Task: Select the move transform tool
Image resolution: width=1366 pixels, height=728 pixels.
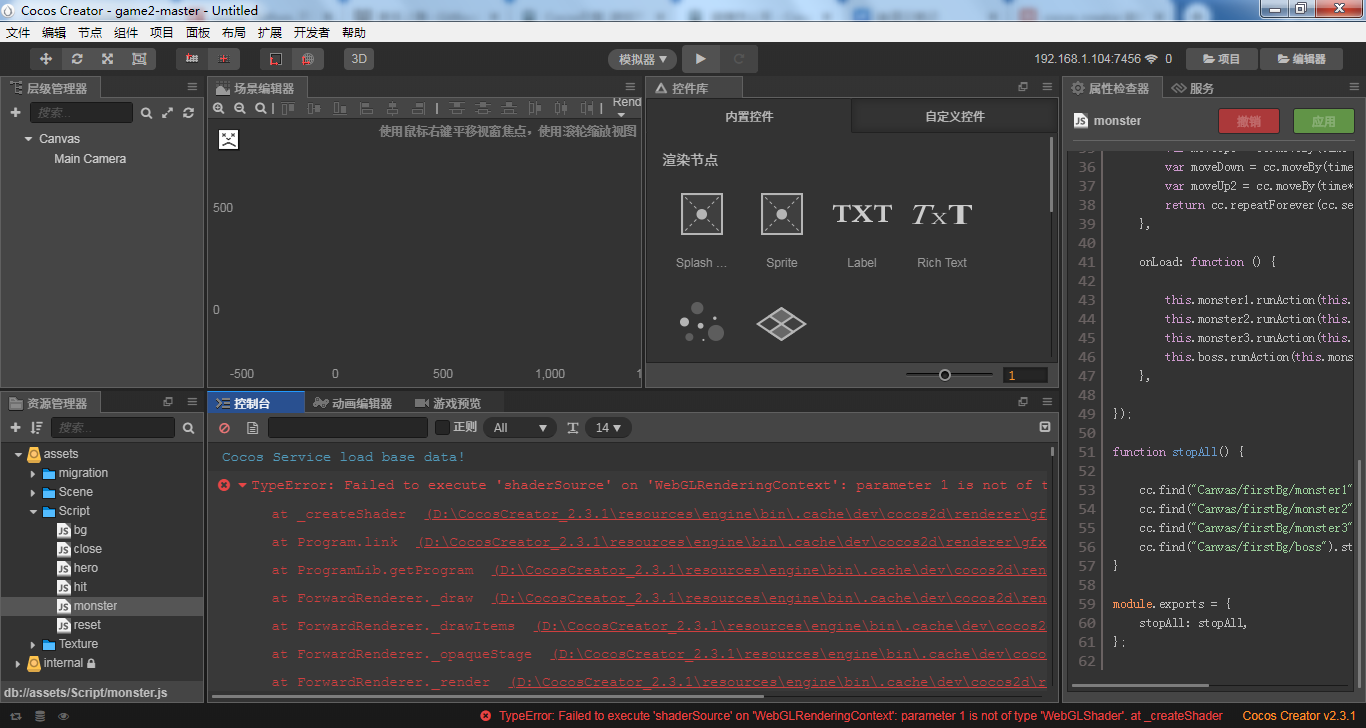Action: pos(46,59)
